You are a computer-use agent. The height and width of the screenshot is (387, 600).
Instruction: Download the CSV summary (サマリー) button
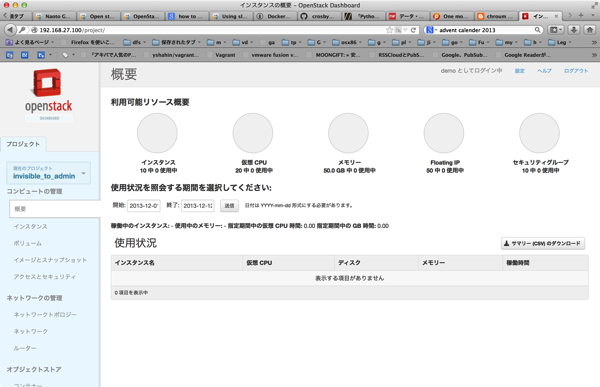(543, 243)
